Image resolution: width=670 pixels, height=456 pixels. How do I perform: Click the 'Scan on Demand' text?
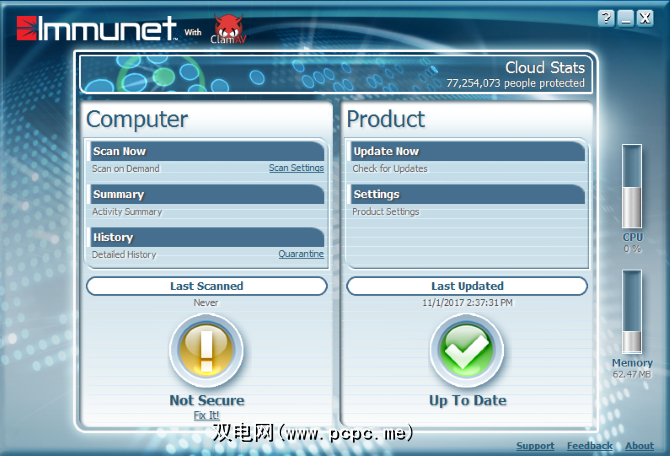pos(126,169)
